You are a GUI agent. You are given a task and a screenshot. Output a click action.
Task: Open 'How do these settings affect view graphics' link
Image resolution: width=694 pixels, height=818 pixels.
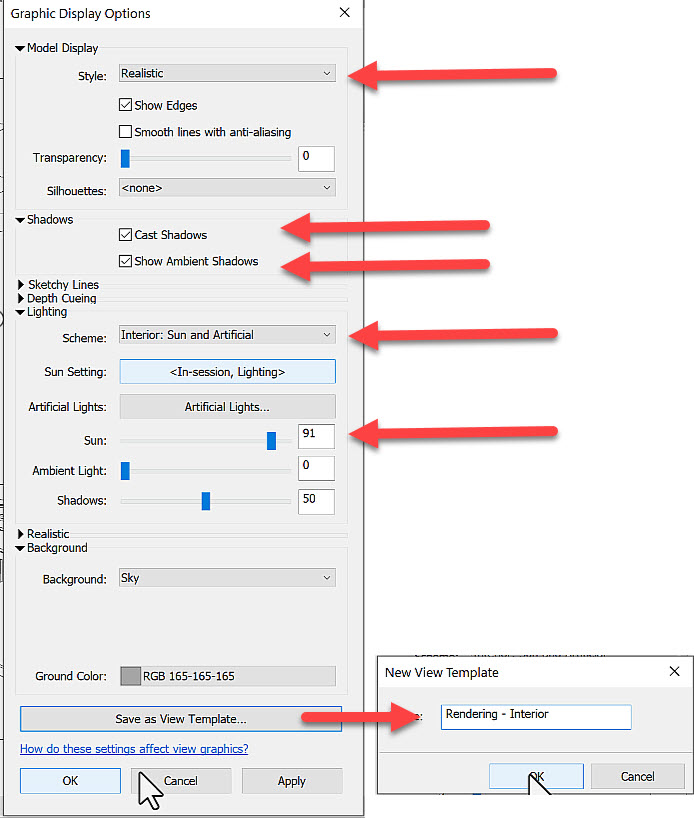(134, 749)
